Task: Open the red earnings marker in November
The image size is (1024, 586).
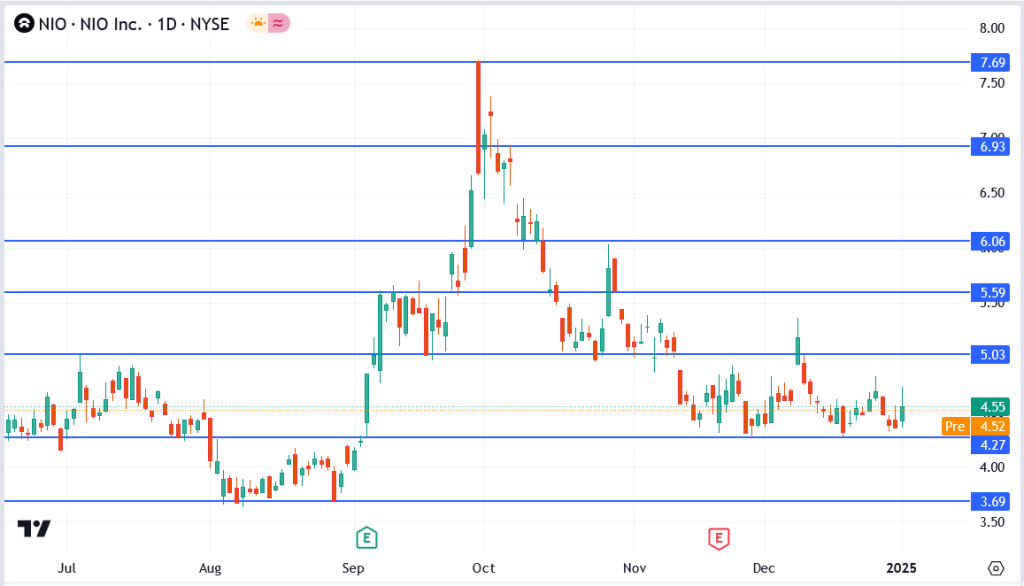Action: pos(717,538)
